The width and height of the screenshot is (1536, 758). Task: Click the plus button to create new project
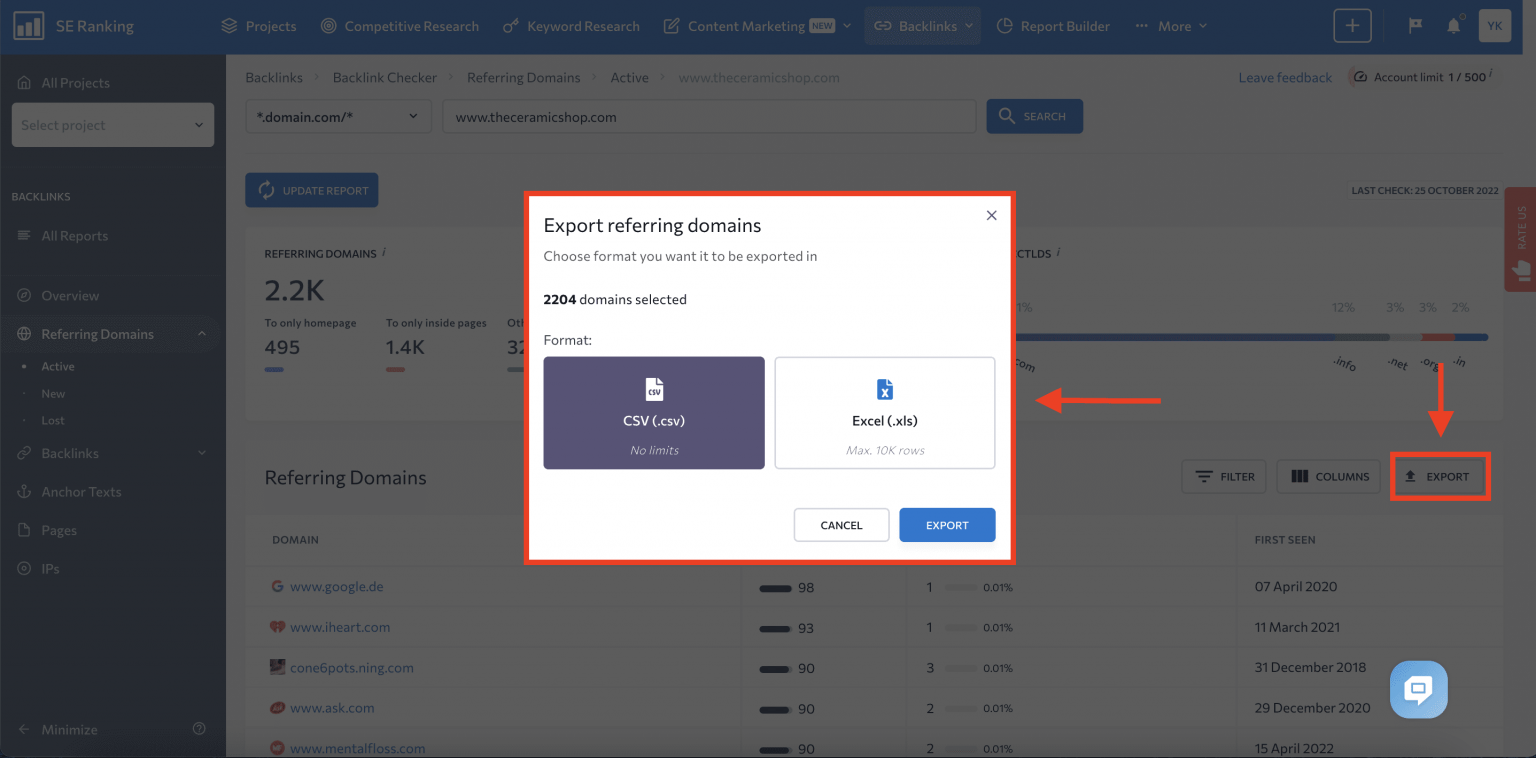point(1352,25)
